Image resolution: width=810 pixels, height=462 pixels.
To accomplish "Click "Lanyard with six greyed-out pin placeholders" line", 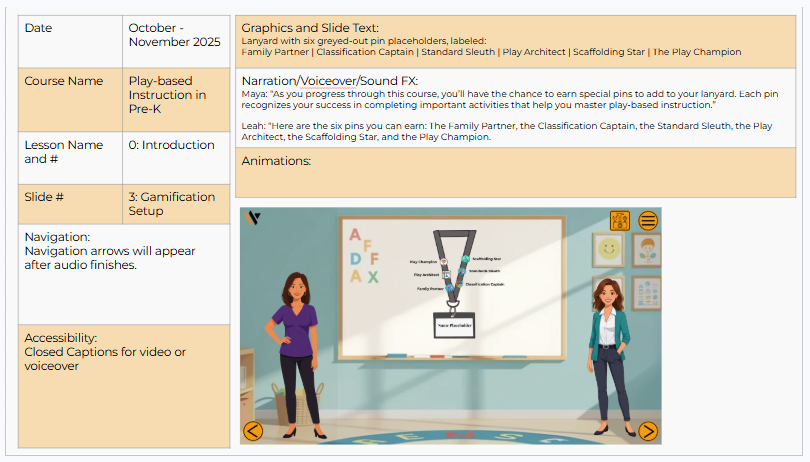I will (x=364, y=41).
